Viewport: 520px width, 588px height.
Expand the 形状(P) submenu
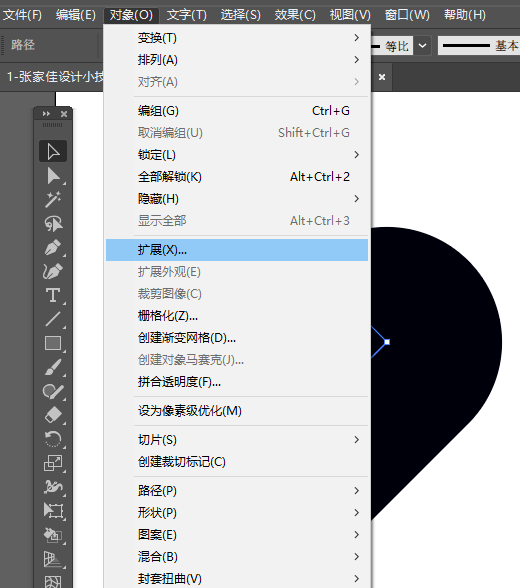click(x=237, y=513)
